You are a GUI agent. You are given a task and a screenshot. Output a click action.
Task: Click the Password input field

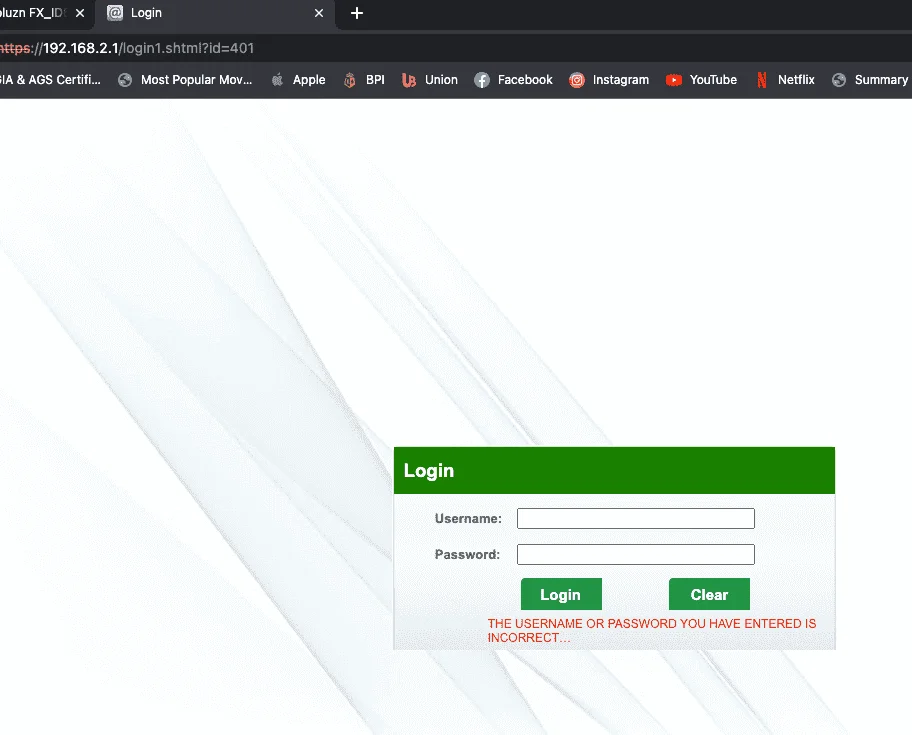636,554
